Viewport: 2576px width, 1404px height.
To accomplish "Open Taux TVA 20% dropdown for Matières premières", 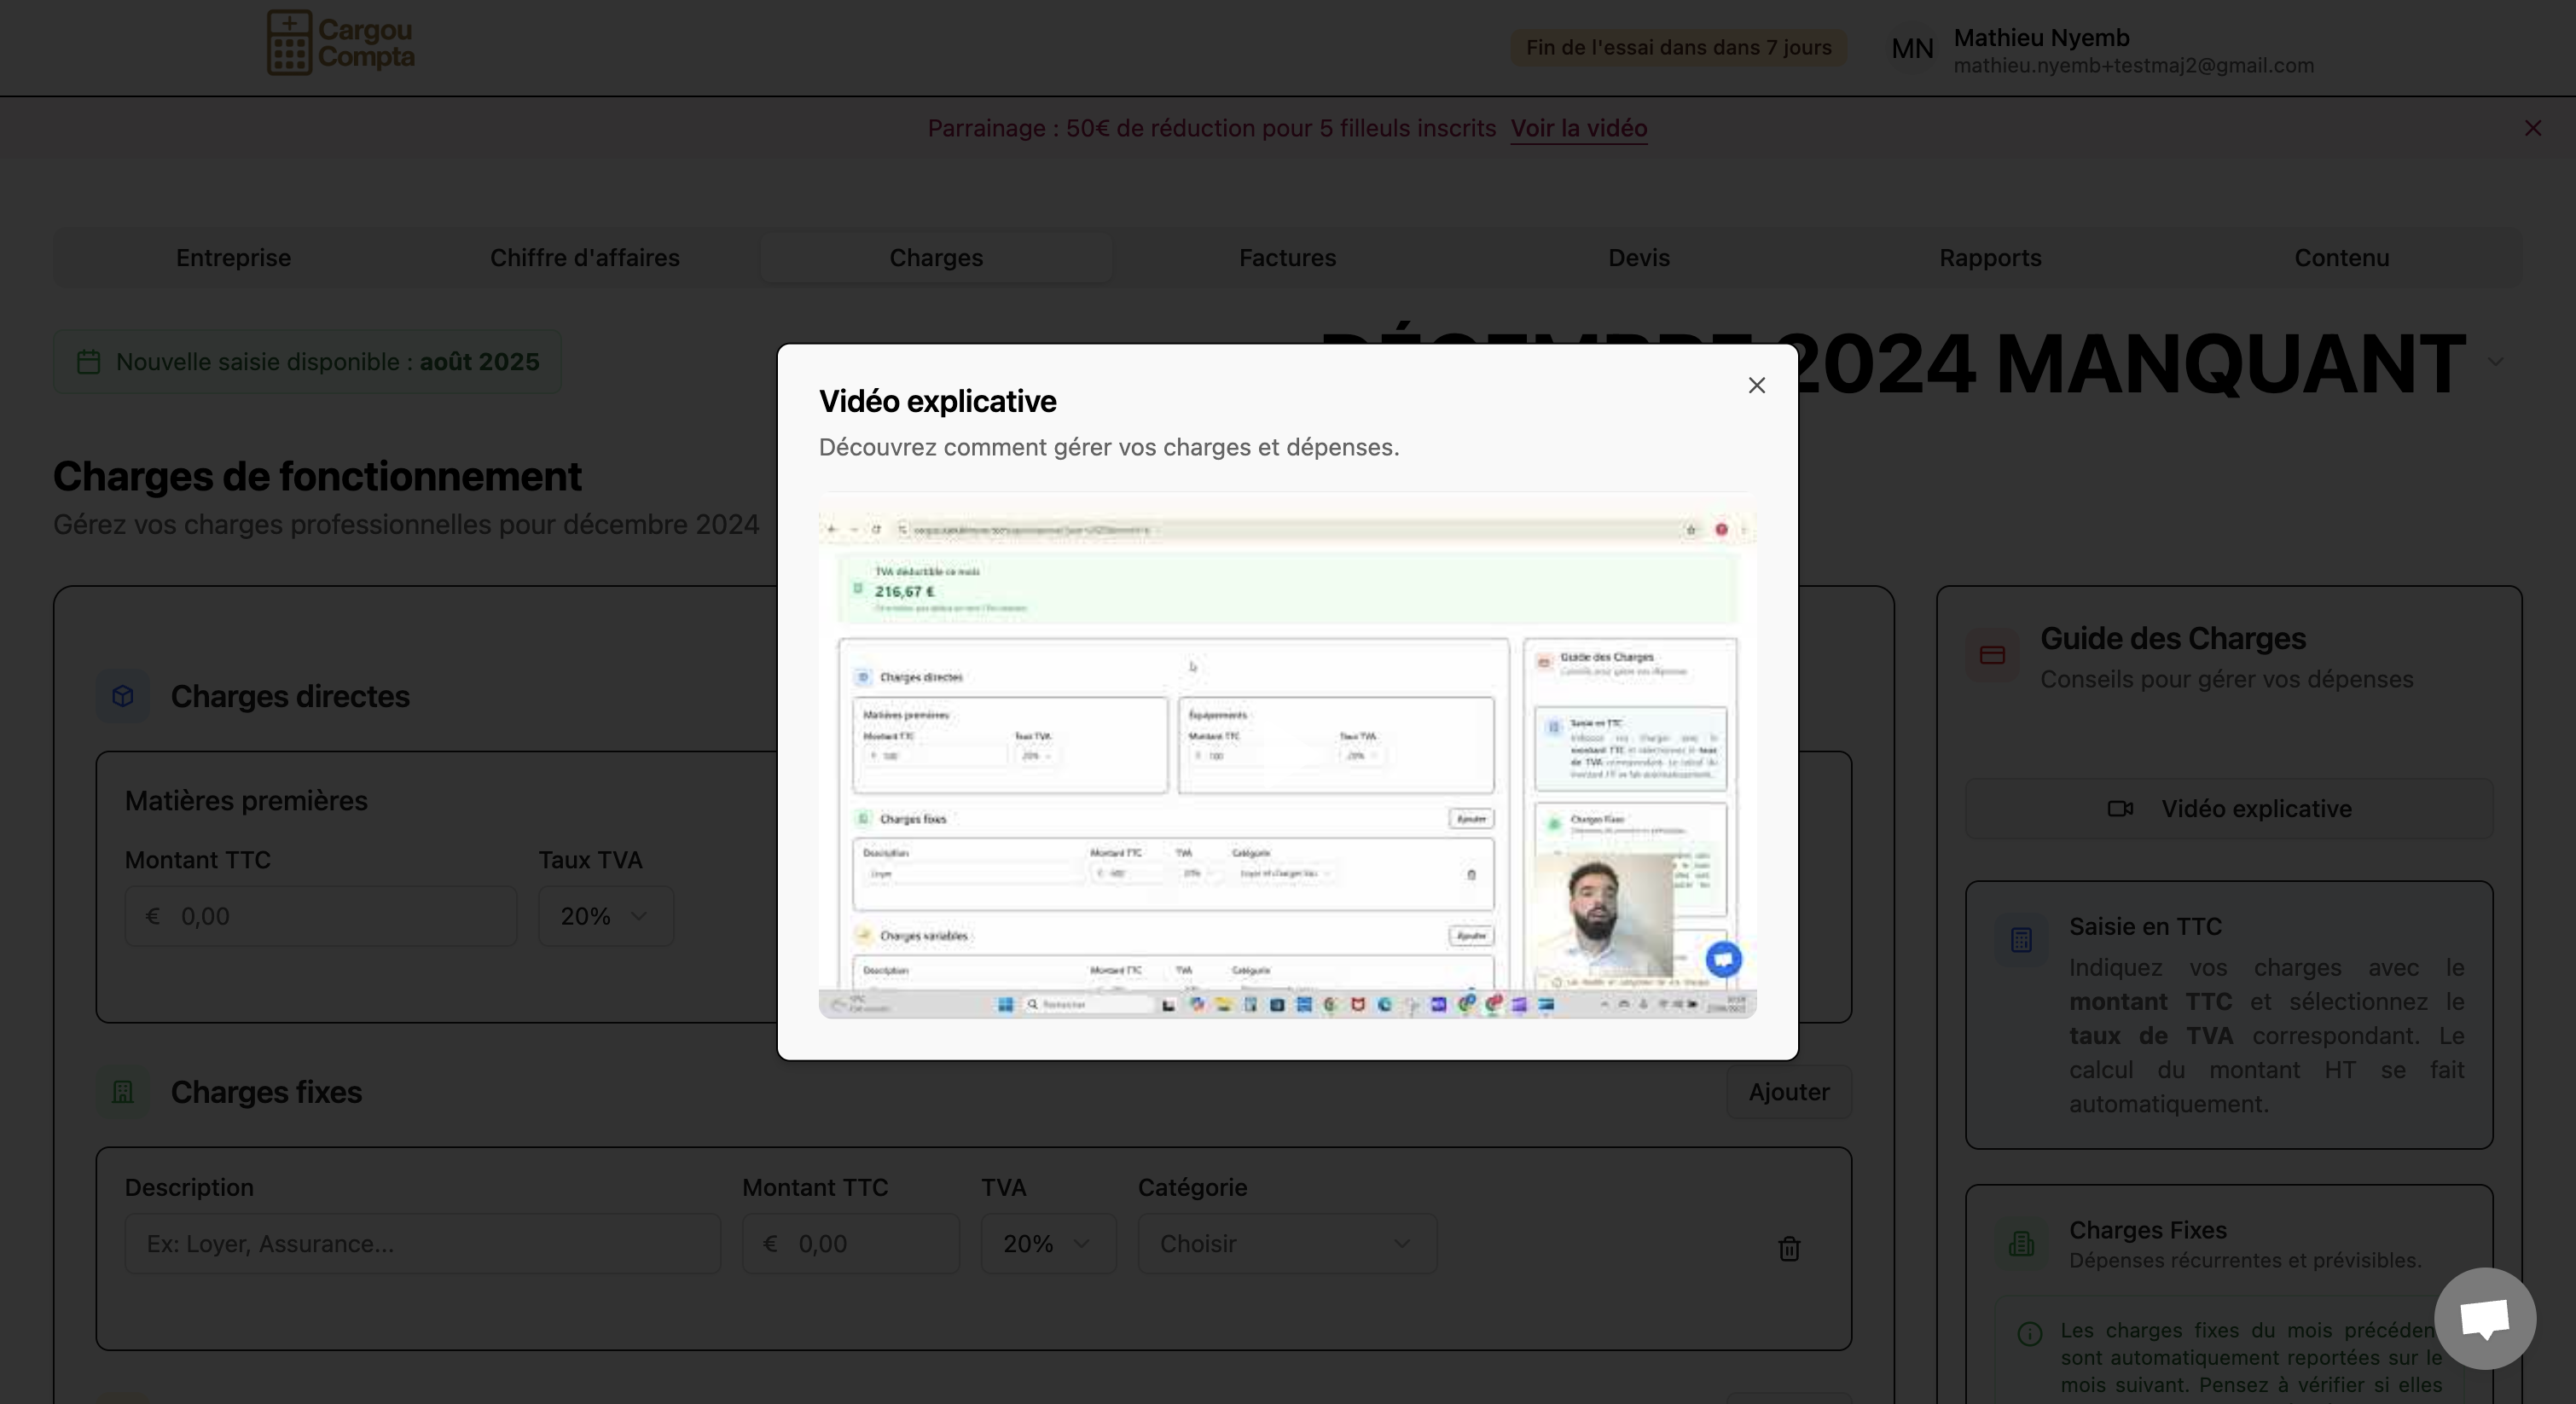I will click(605, 916).
